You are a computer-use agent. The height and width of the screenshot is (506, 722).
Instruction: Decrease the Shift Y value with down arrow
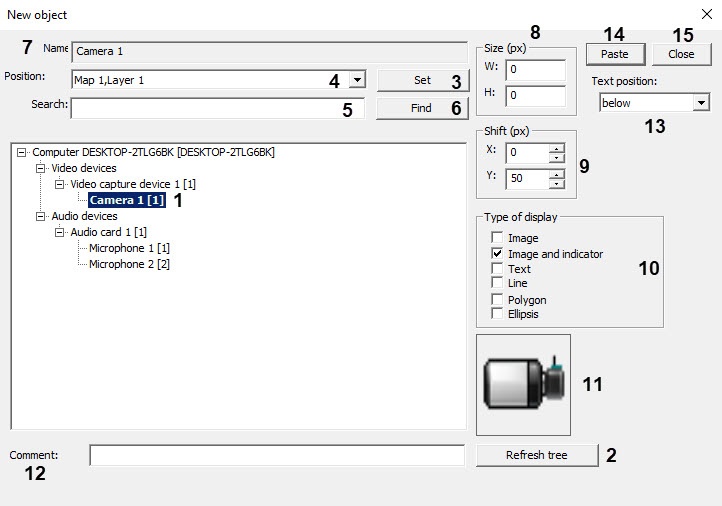[557, 183]
